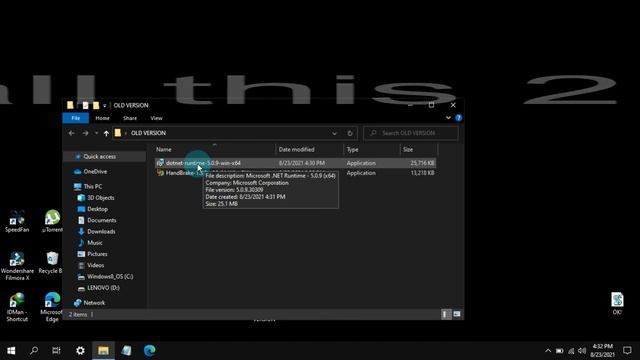Open Settings from taskbar
640x360 pixels.
[x=80, y=350]
